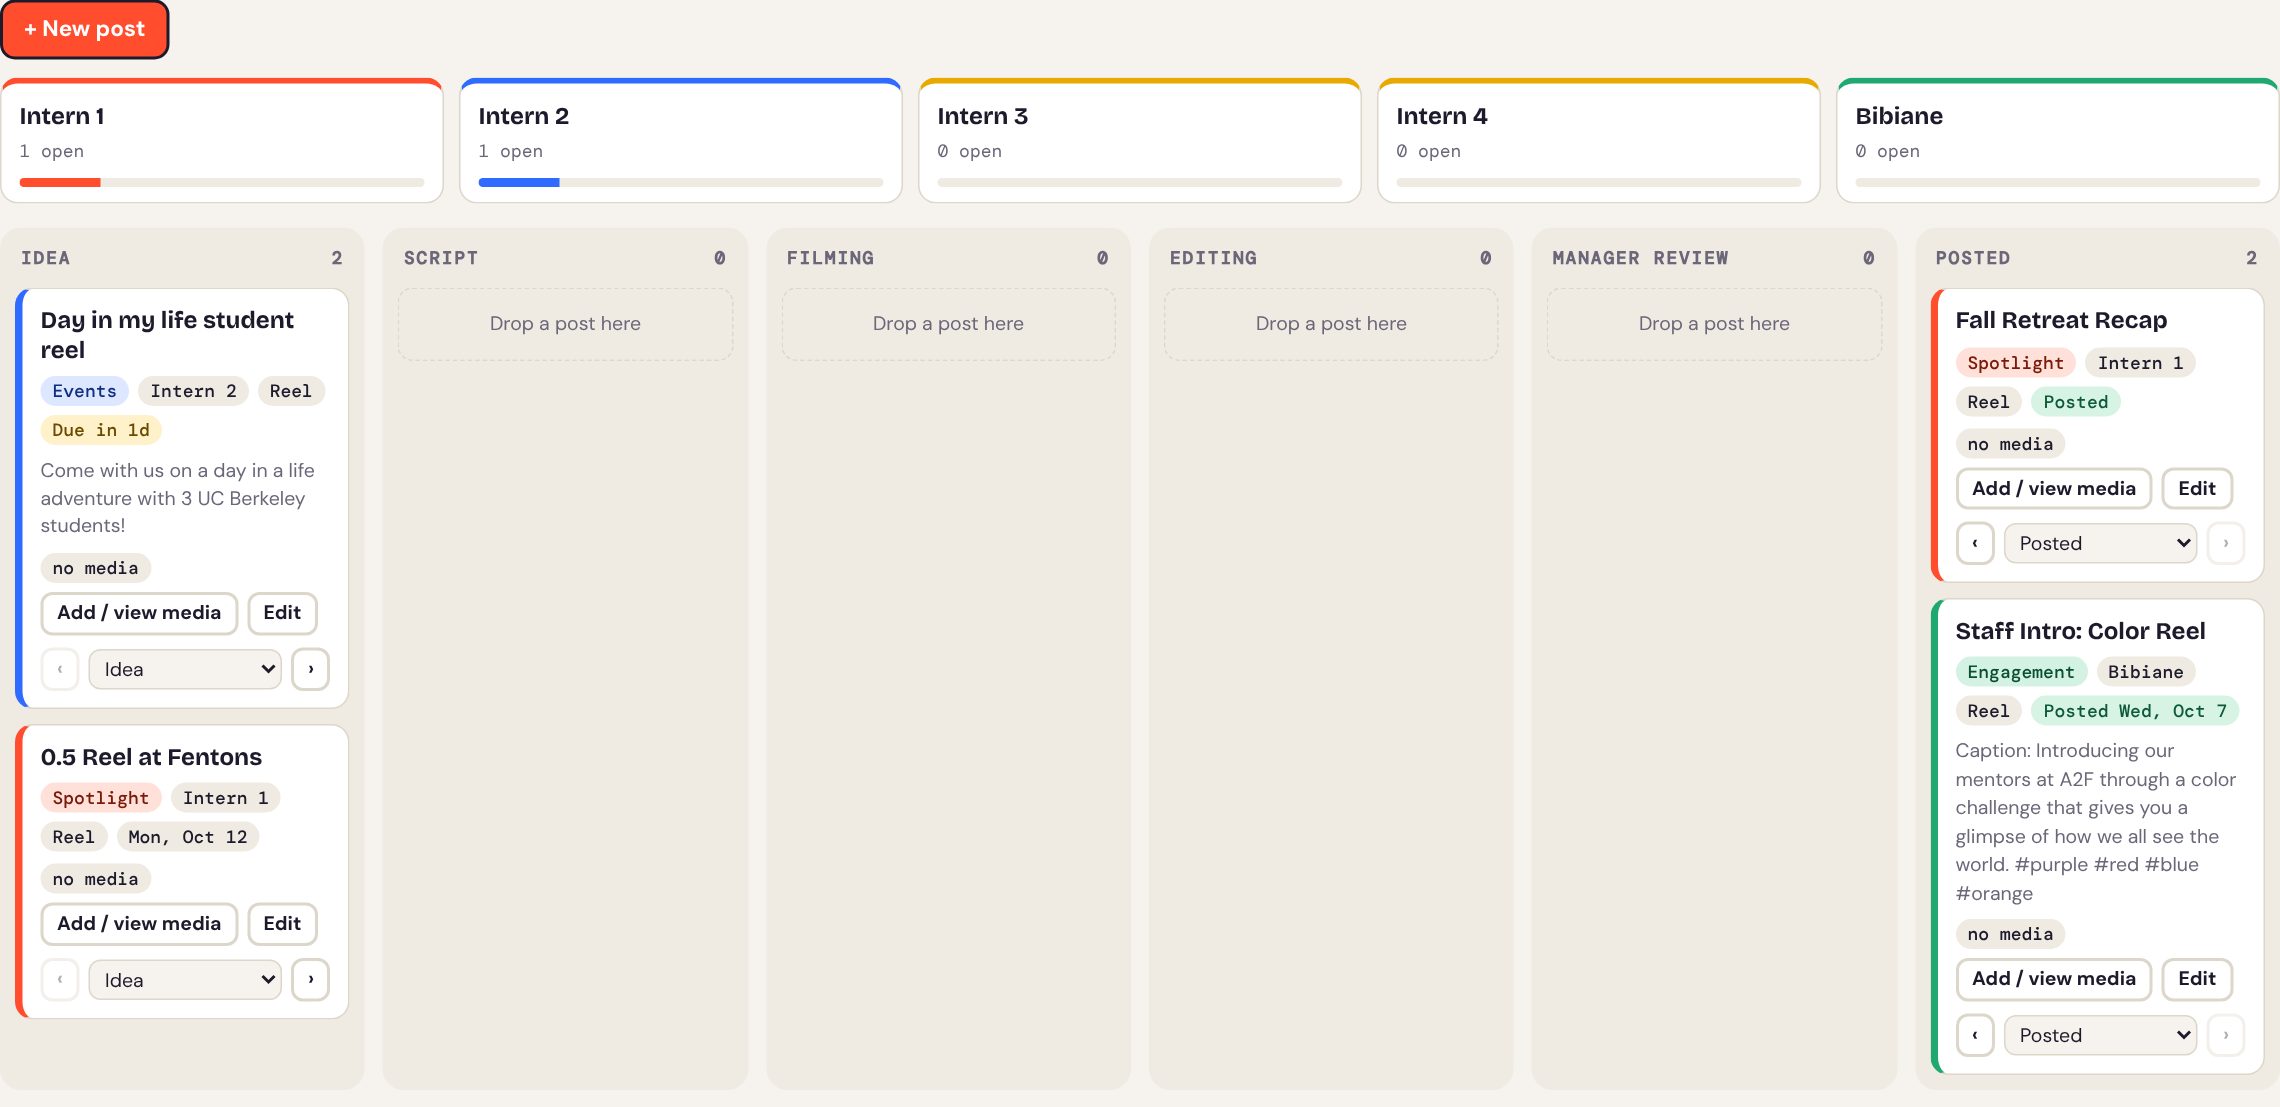
Task: Select the Intern 3 workload card
Action: coord(1140,141)
